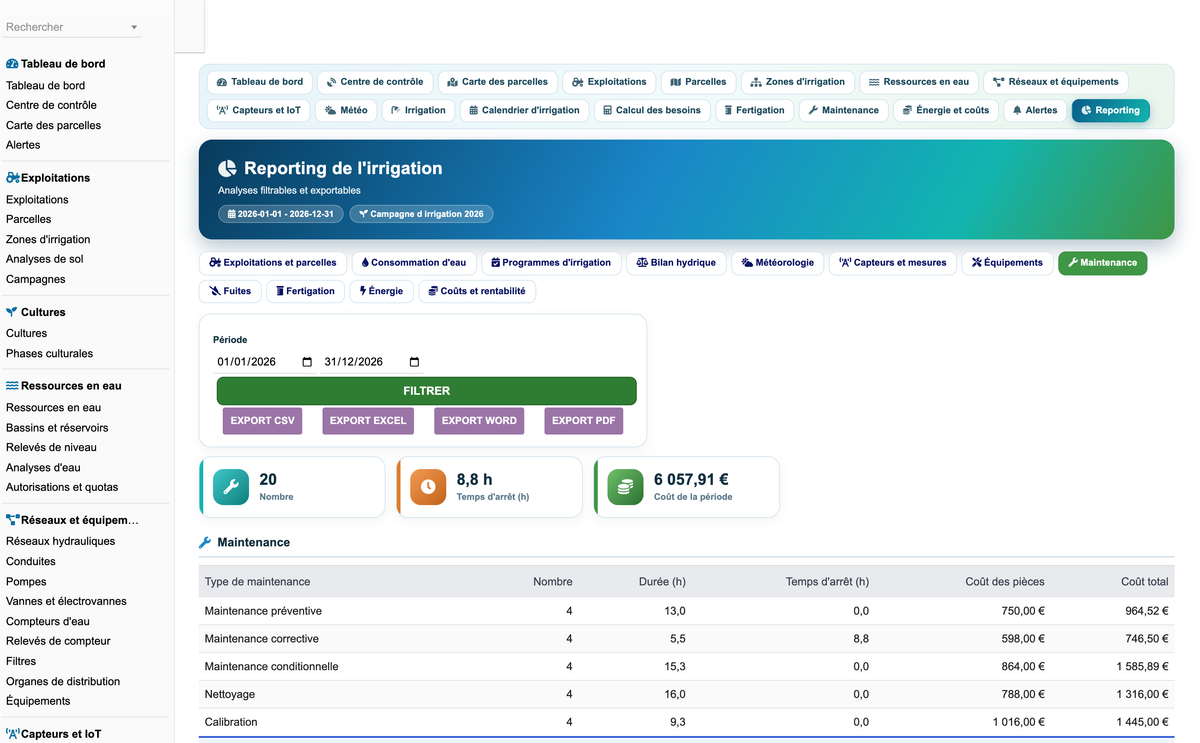Image resolution: width=1200 pixels, height=743 pixels.
Task: Switch to Consommation d'eau report
Action: click(414, 263)
